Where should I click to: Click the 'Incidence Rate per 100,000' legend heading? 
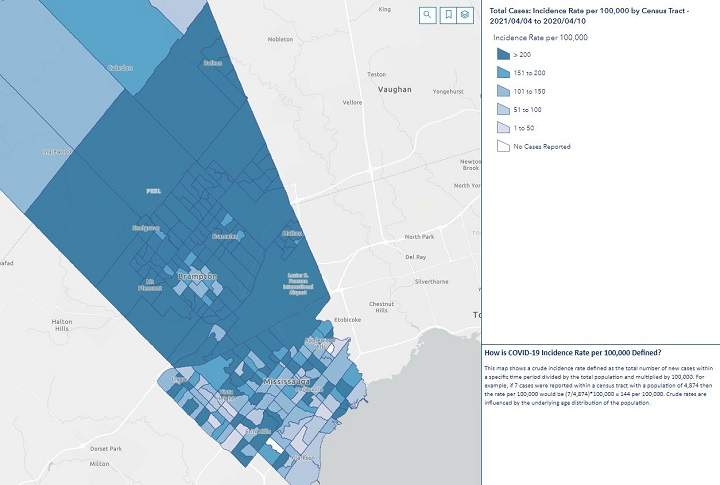[x=540, y=38]
